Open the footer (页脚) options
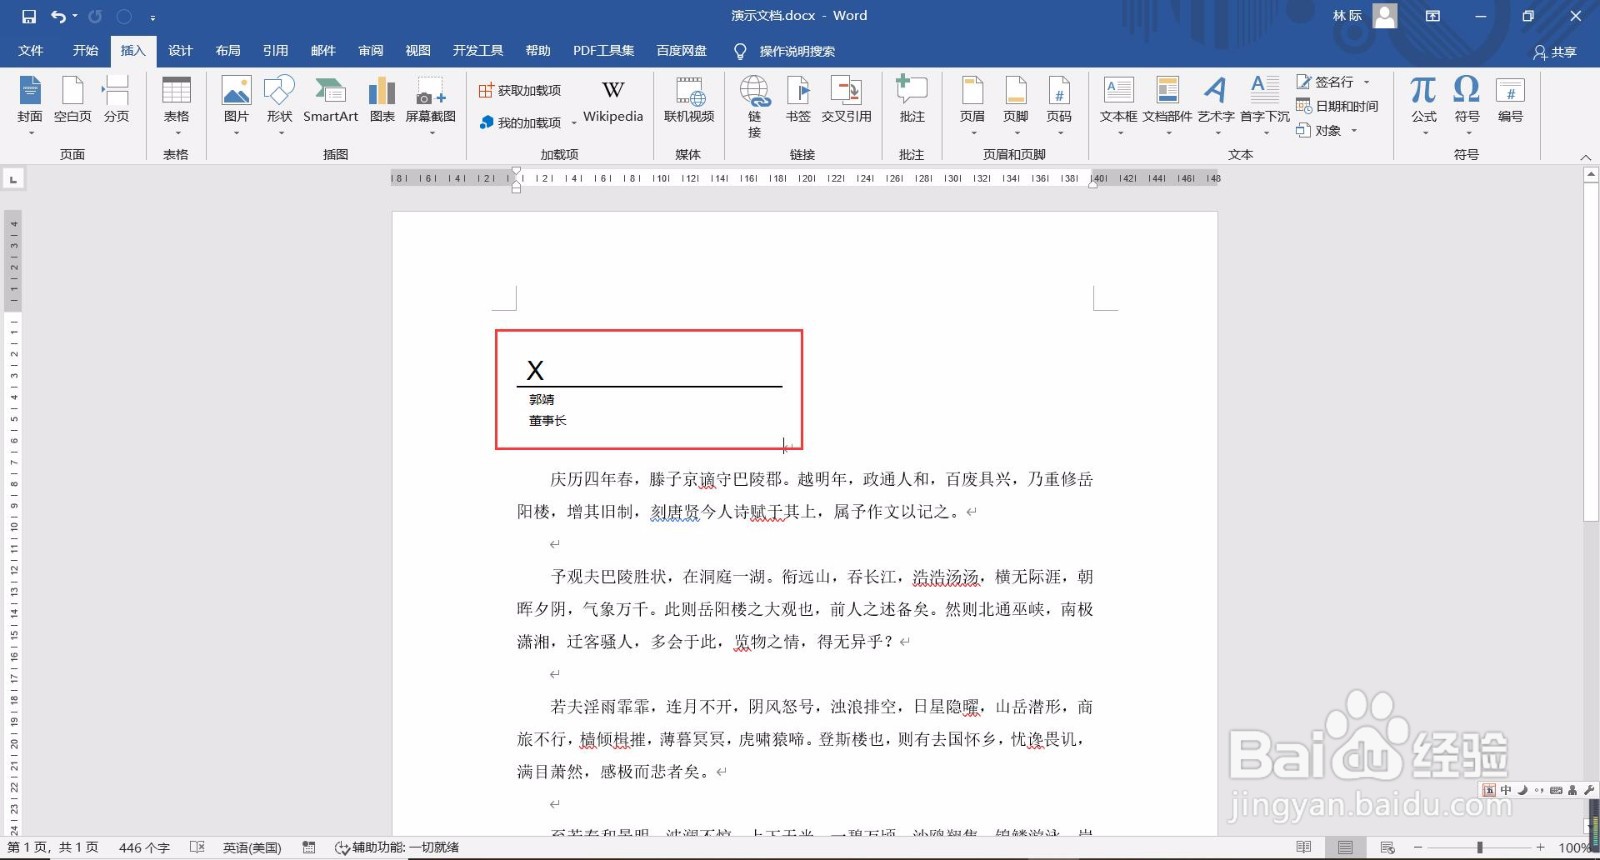The height and width of the screenshot is (860, 1600). point(1016,105)
